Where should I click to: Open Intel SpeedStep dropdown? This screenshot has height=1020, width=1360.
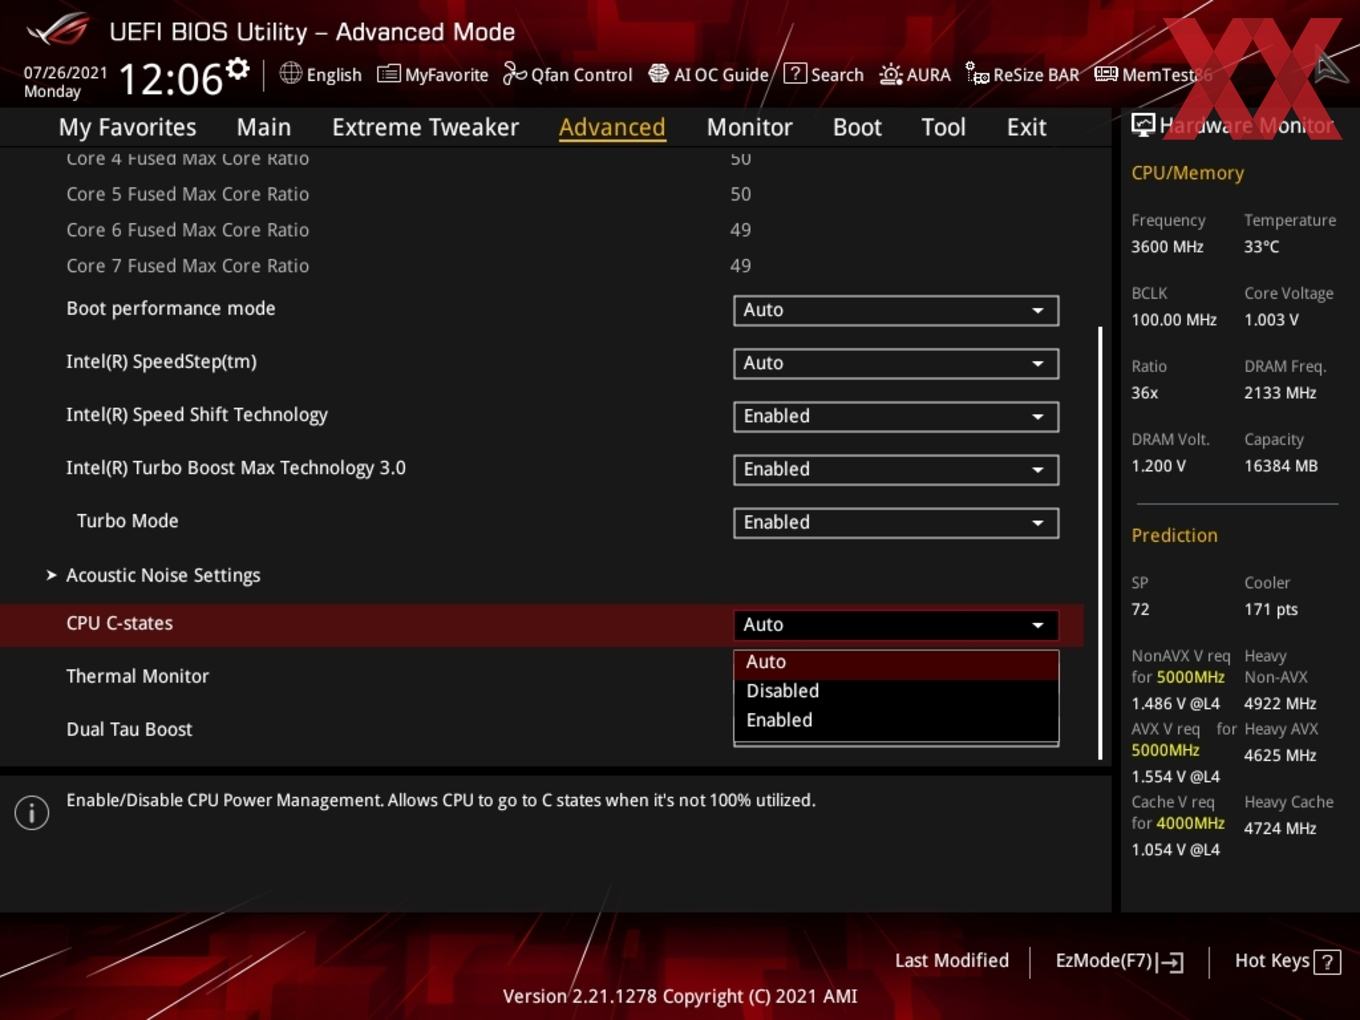point(896,363)
